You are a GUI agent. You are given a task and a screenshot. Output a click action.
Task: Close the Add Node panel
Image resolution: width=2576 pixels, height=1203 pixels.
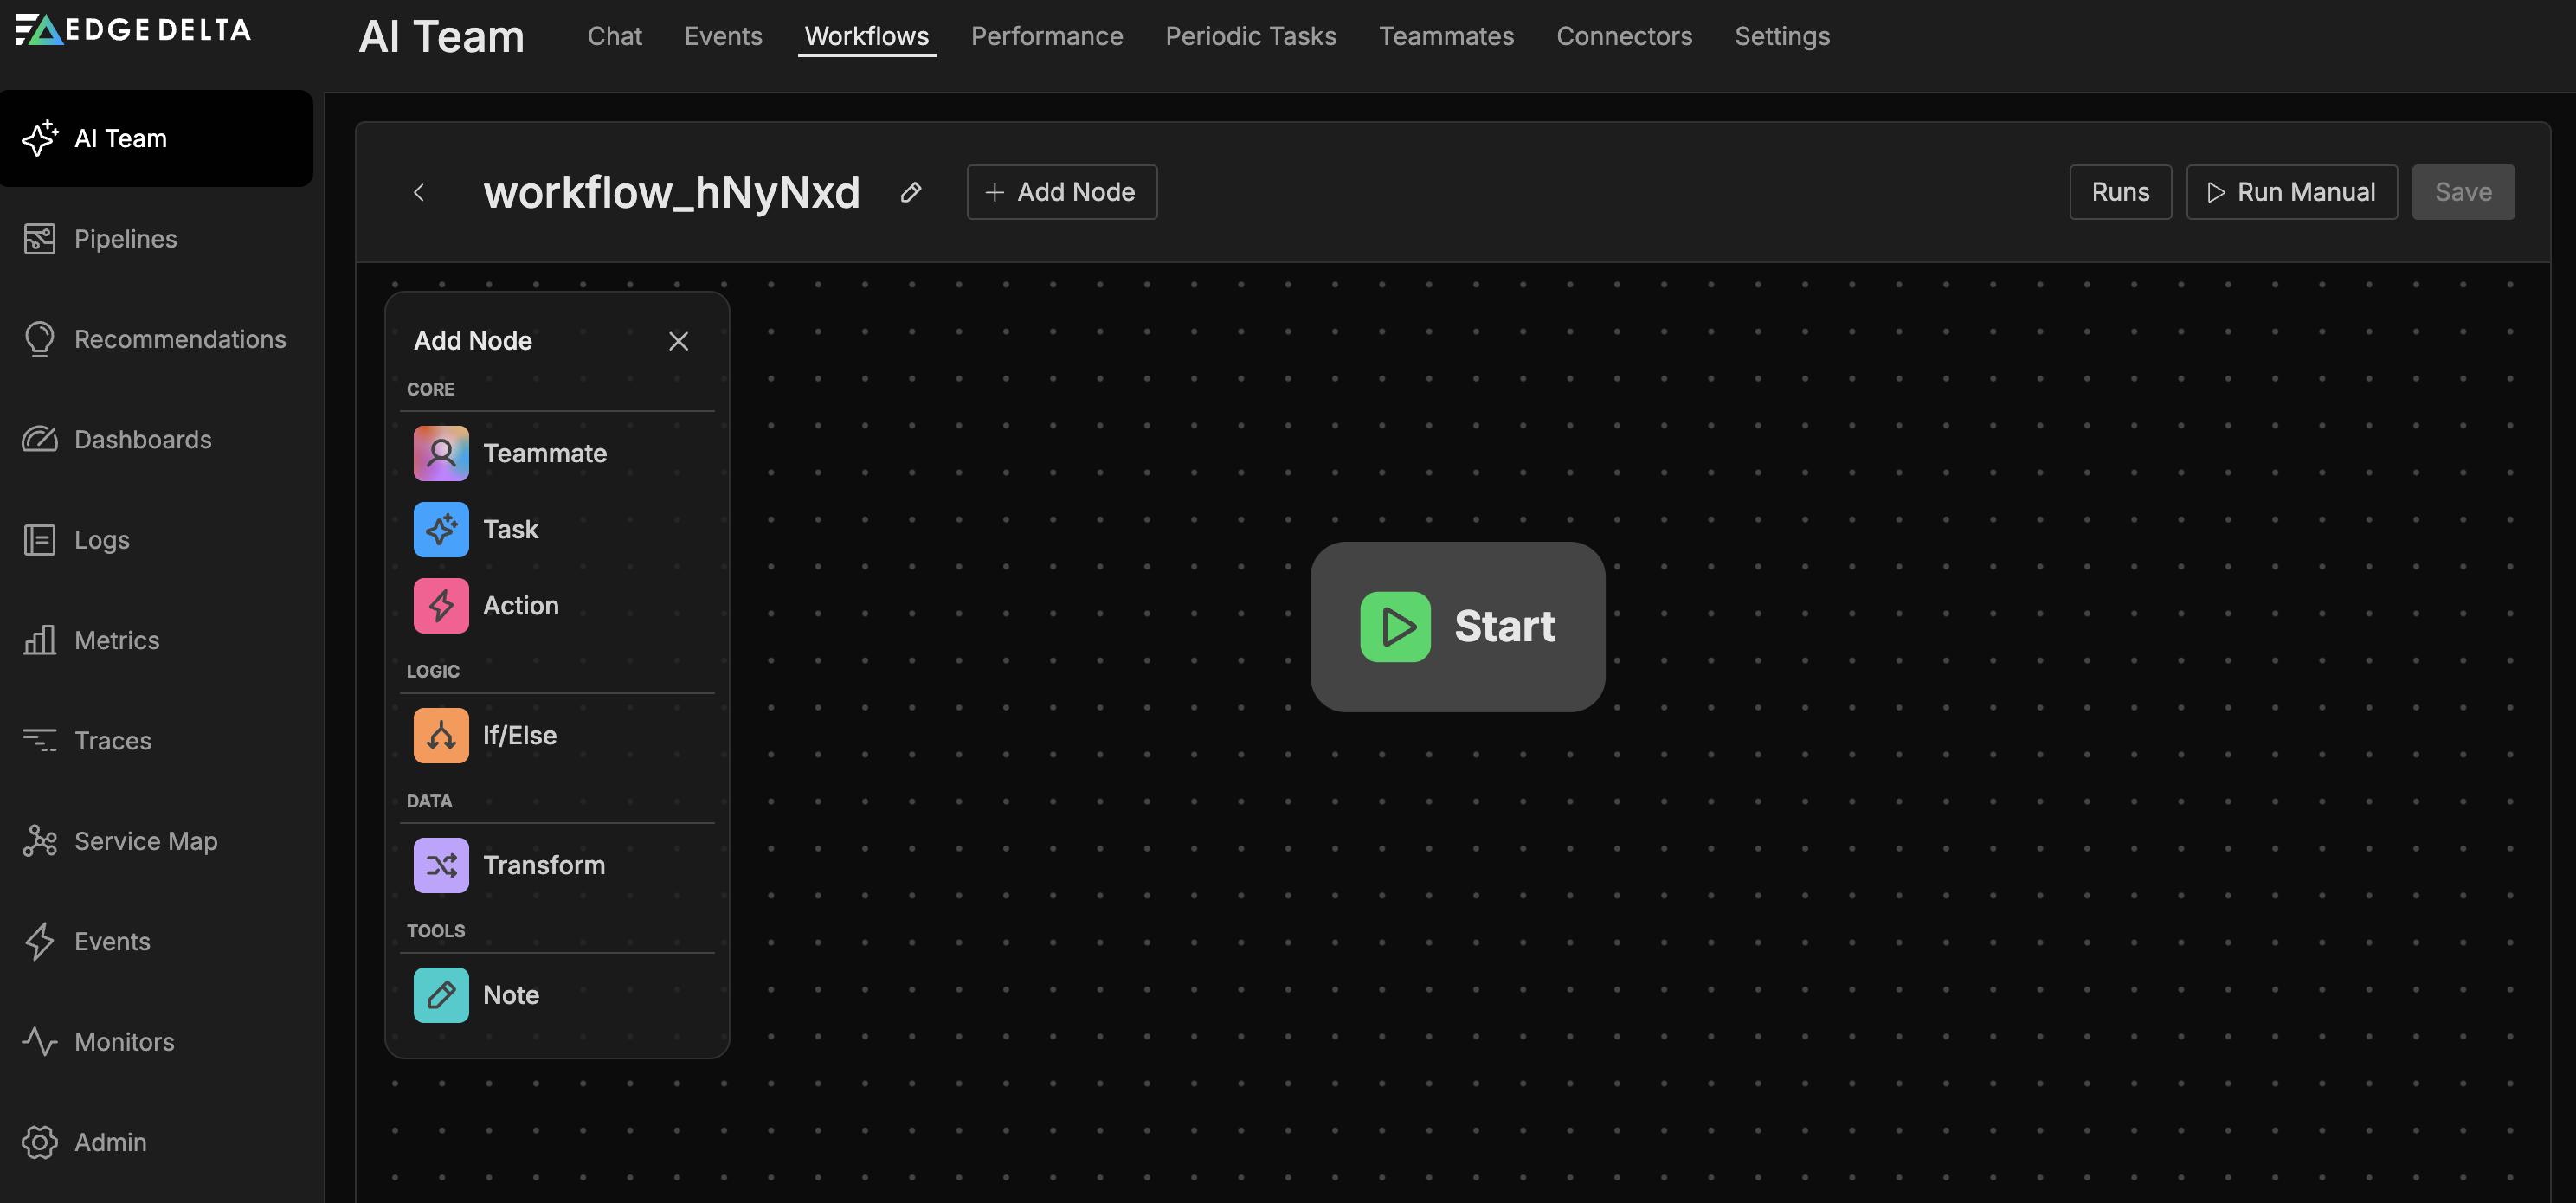(x=678, y=340)
